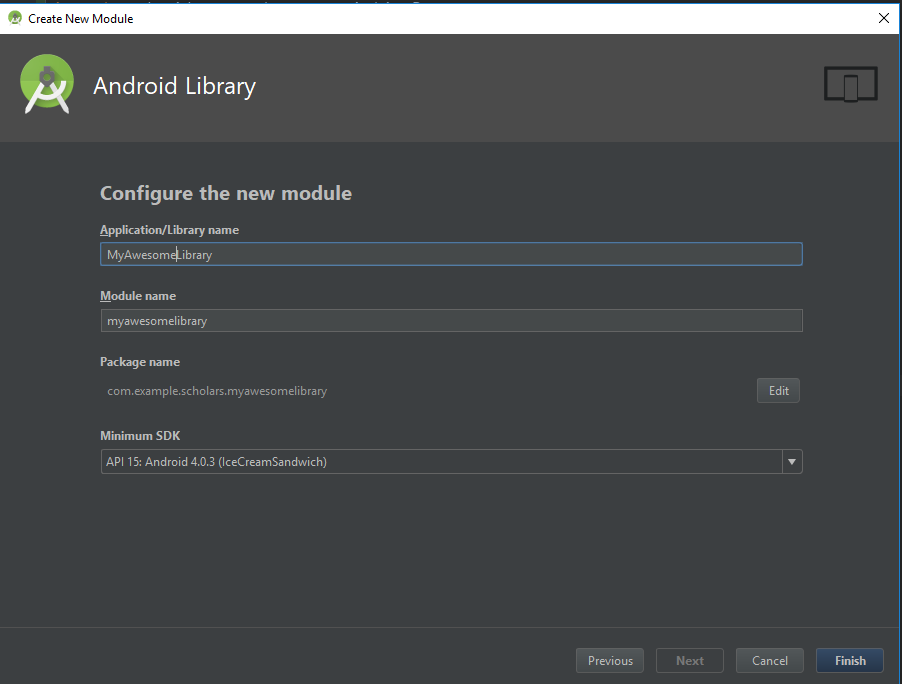Click the Module name label
Image resolution: width=902 pixels, height=684 pixels.
click(138, 295)
